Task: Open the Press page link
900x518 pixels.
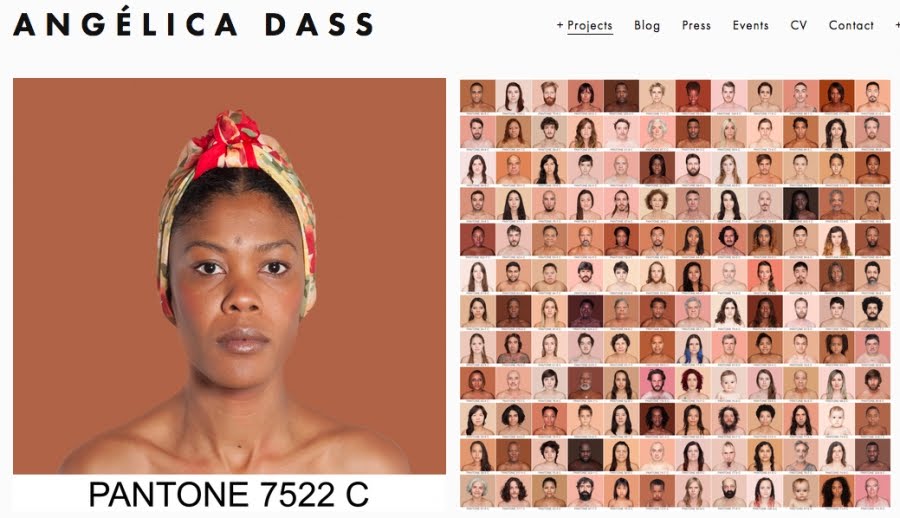Action: 696,25
